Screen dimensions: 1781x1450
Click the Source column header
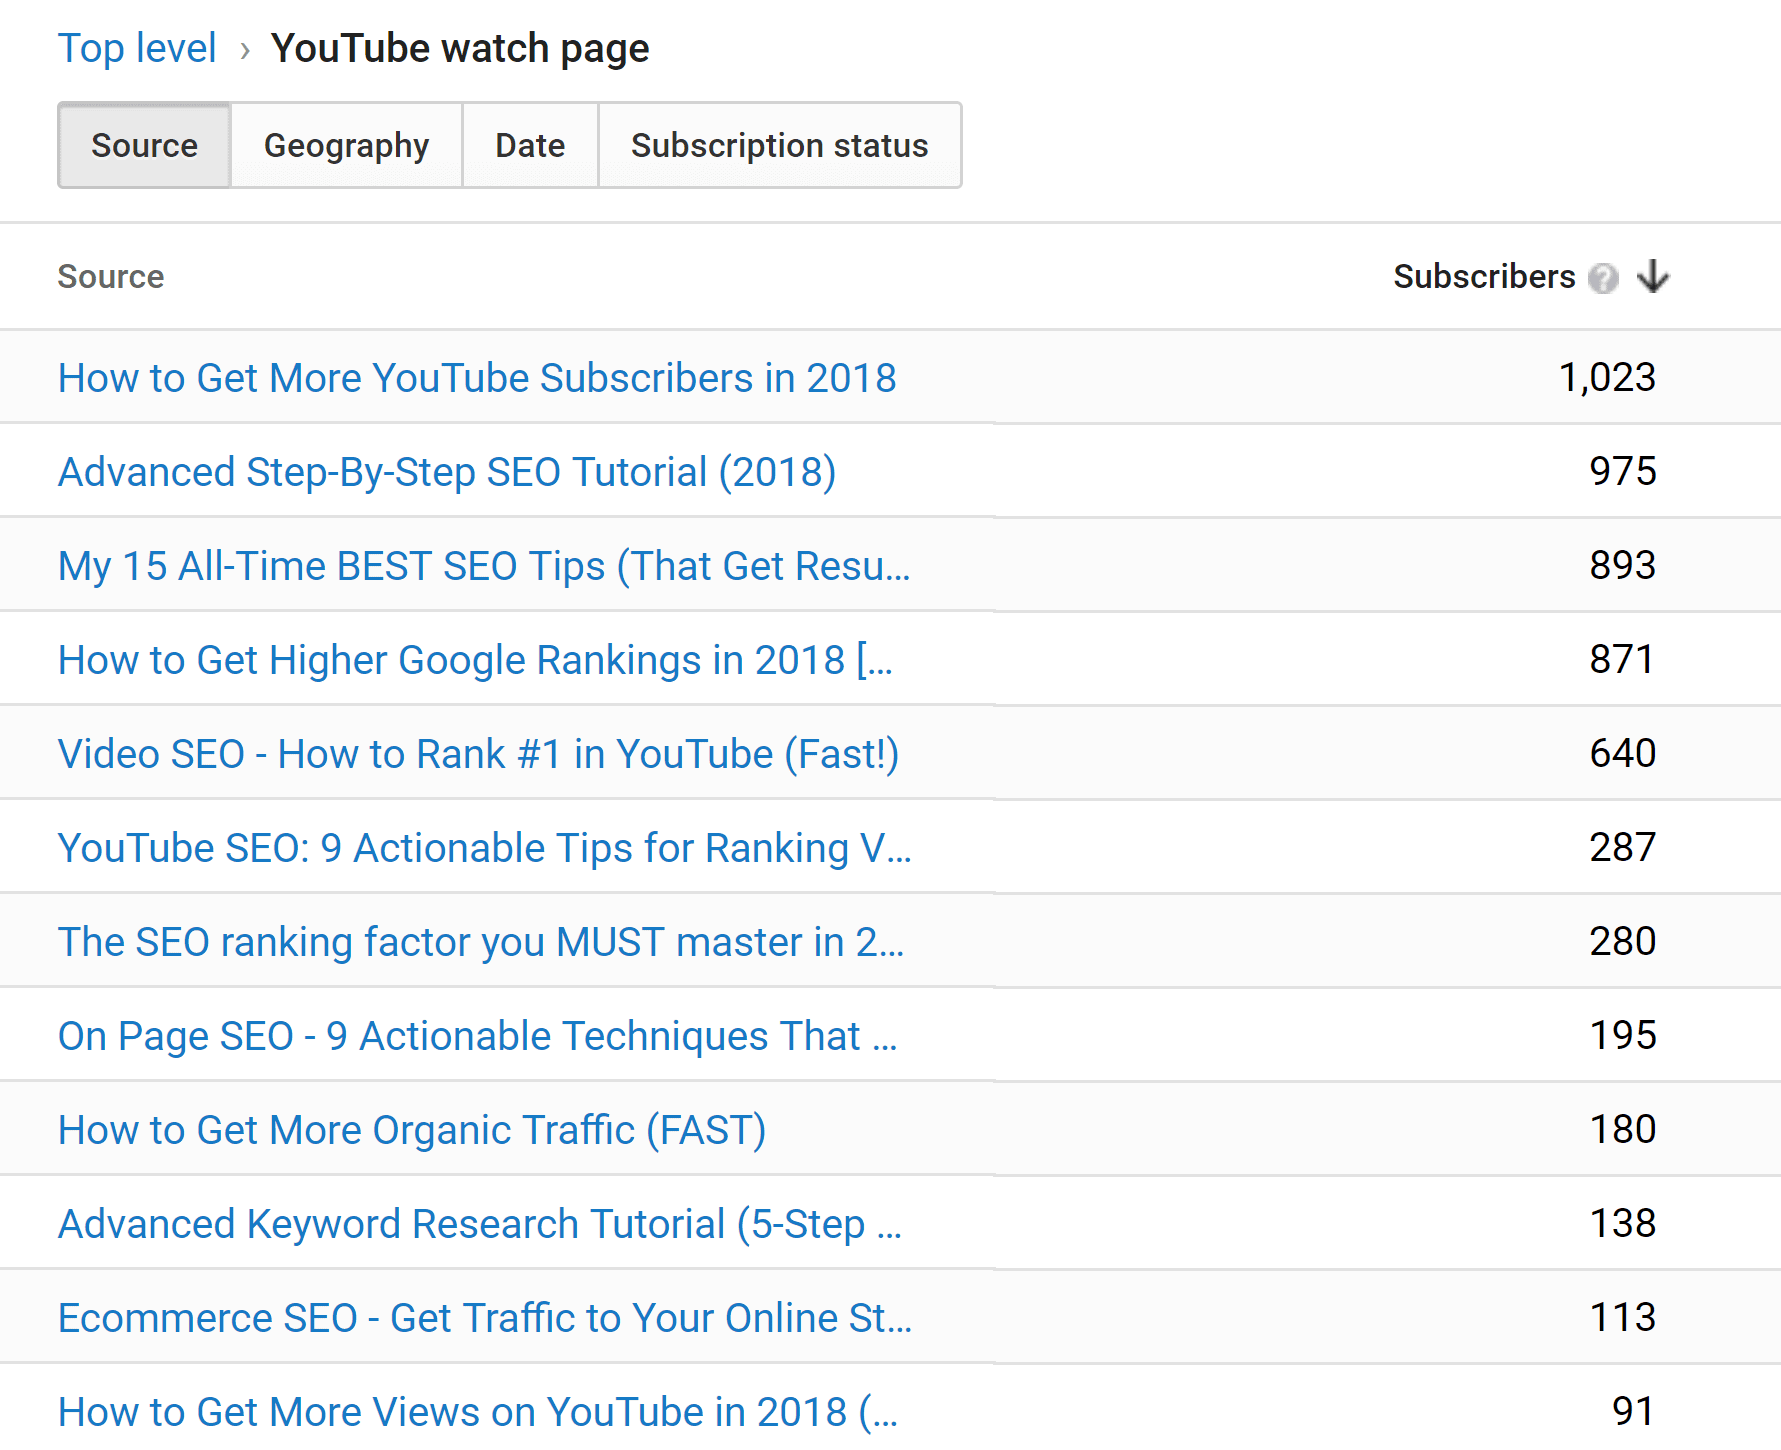111,276
